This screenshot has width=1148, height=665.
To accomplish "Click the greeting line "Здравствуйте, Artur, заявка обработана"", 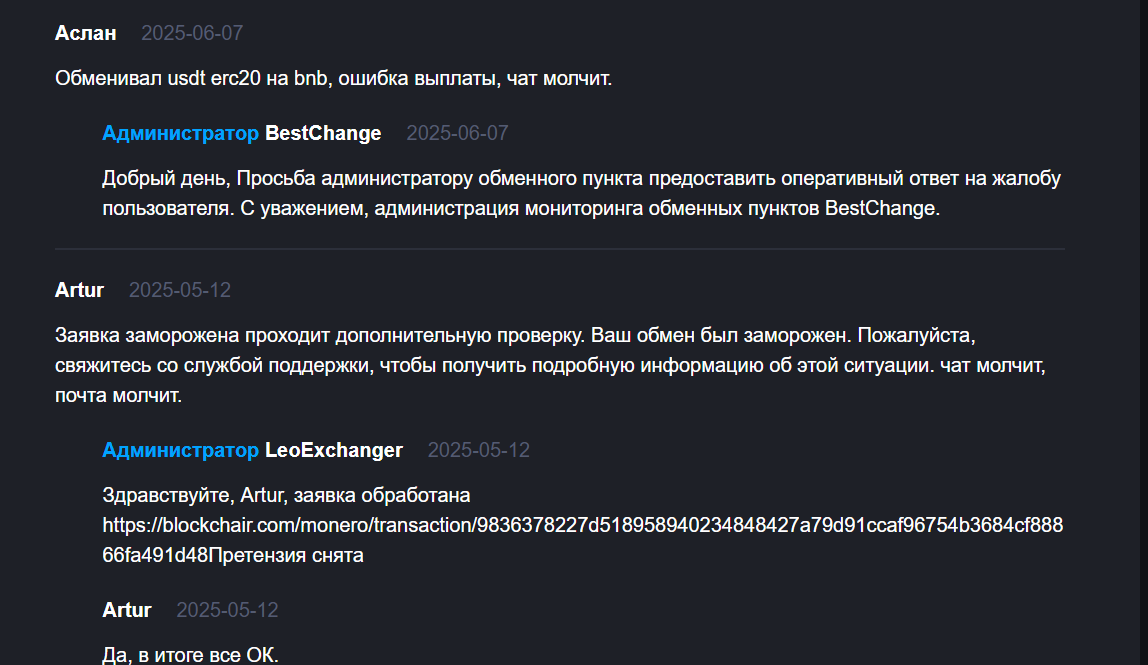I will coord(286,495).
